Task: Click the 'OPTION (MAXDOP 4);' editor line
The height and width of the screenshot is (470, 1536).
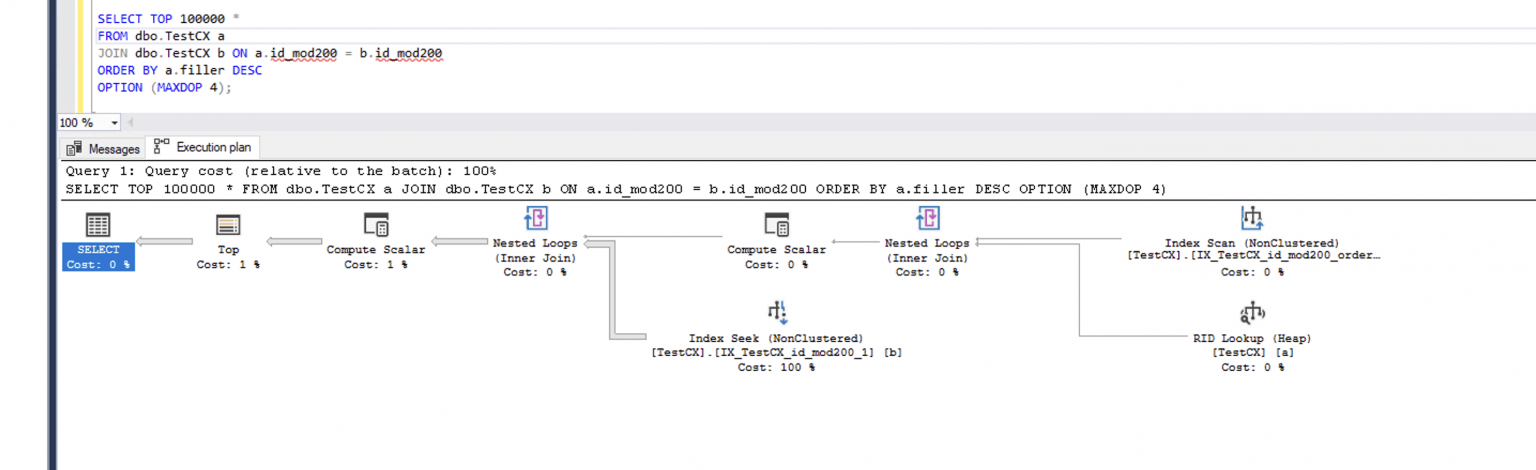Action: click(x=164, y=87)
